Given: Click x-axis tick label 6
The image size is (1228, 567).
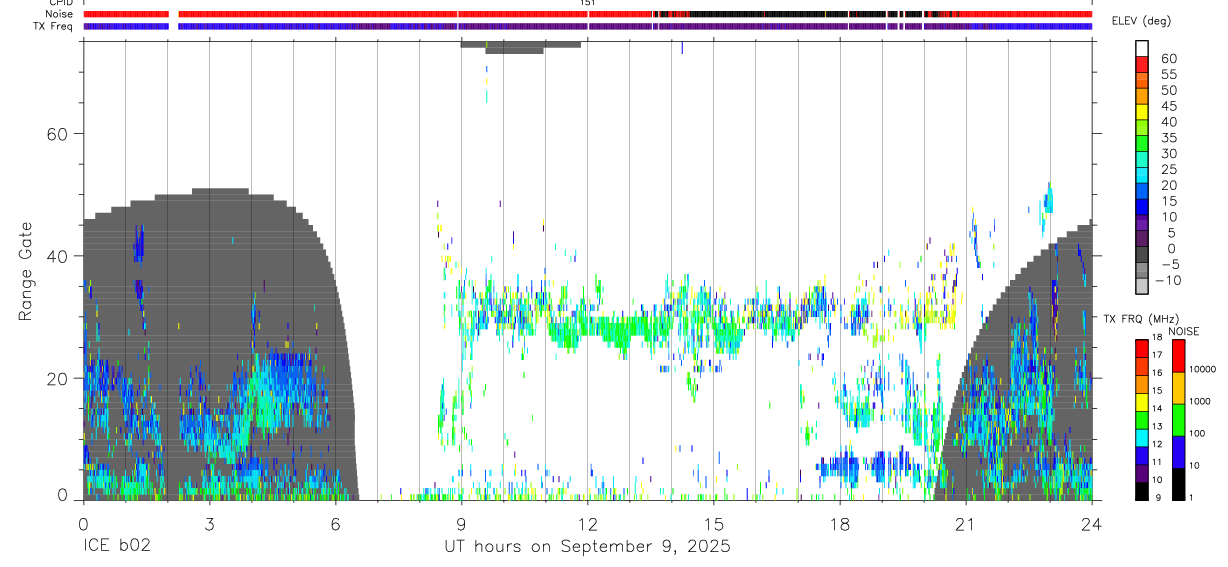Looking at the screenshot, I should pos(335,523).
